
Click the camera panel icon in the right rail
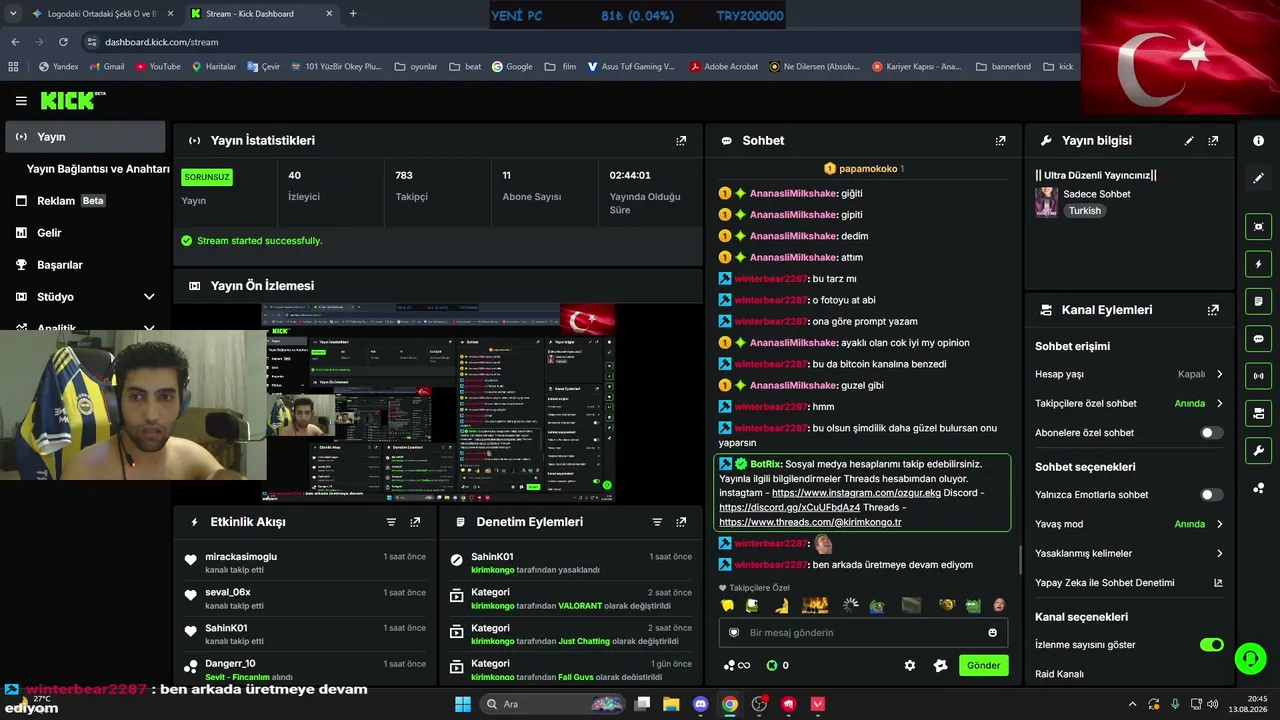[x=1258, y=413]
